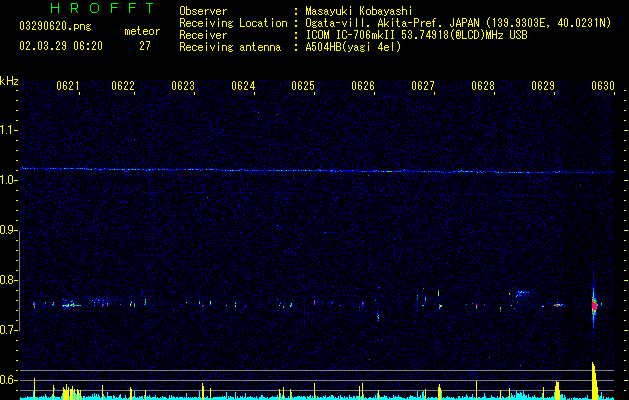
Task: Click the 0628 time marker
Action: pyautogui.click(x=483, y=86)
